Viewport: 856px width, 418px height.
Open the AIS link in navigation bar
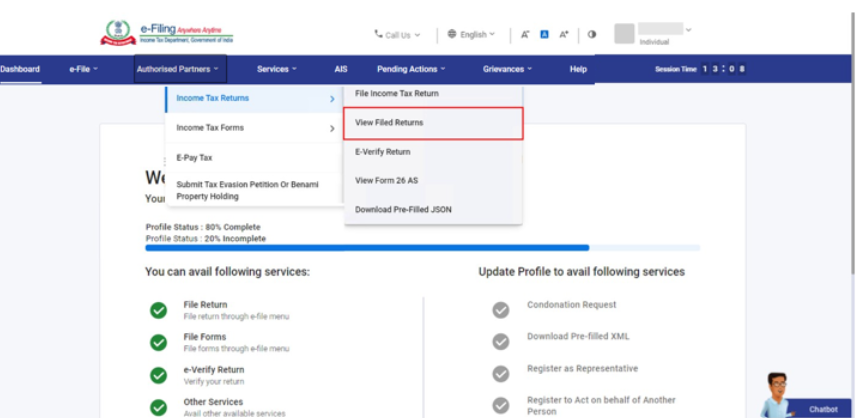(x=341, y=69)
